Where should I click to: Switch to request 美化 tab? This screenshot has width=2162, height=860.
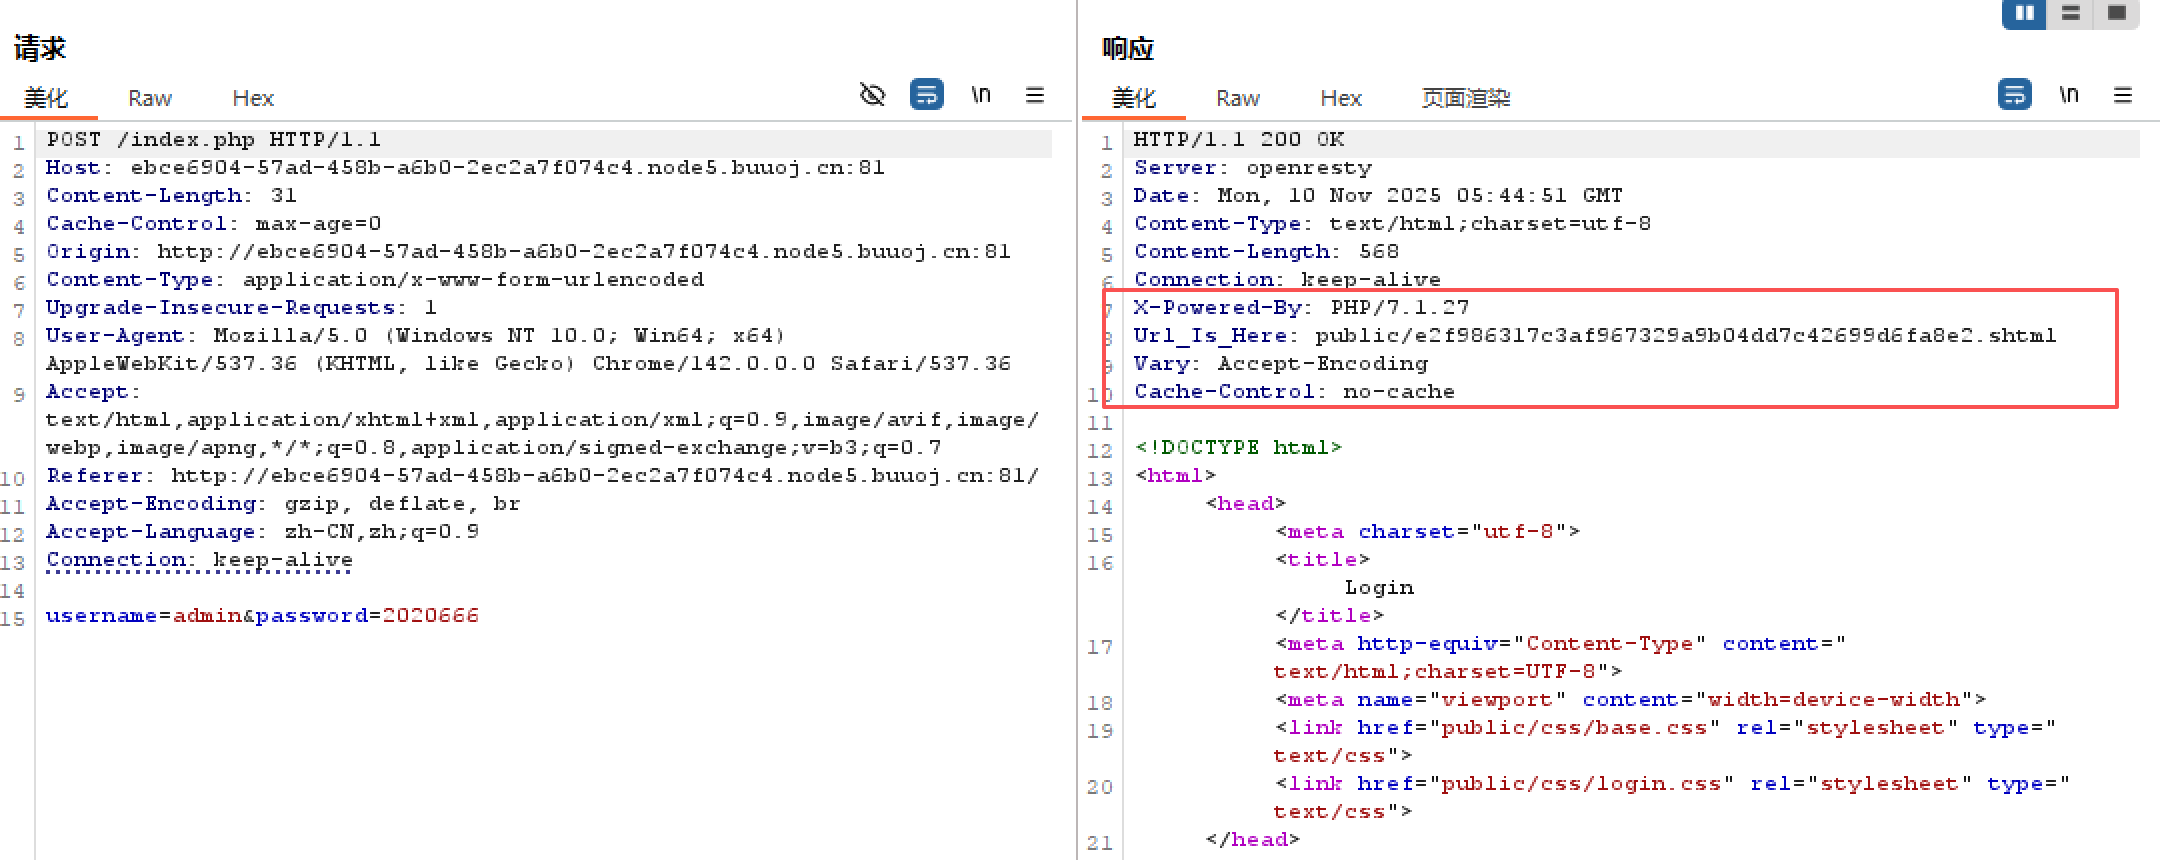pos(46,98)
